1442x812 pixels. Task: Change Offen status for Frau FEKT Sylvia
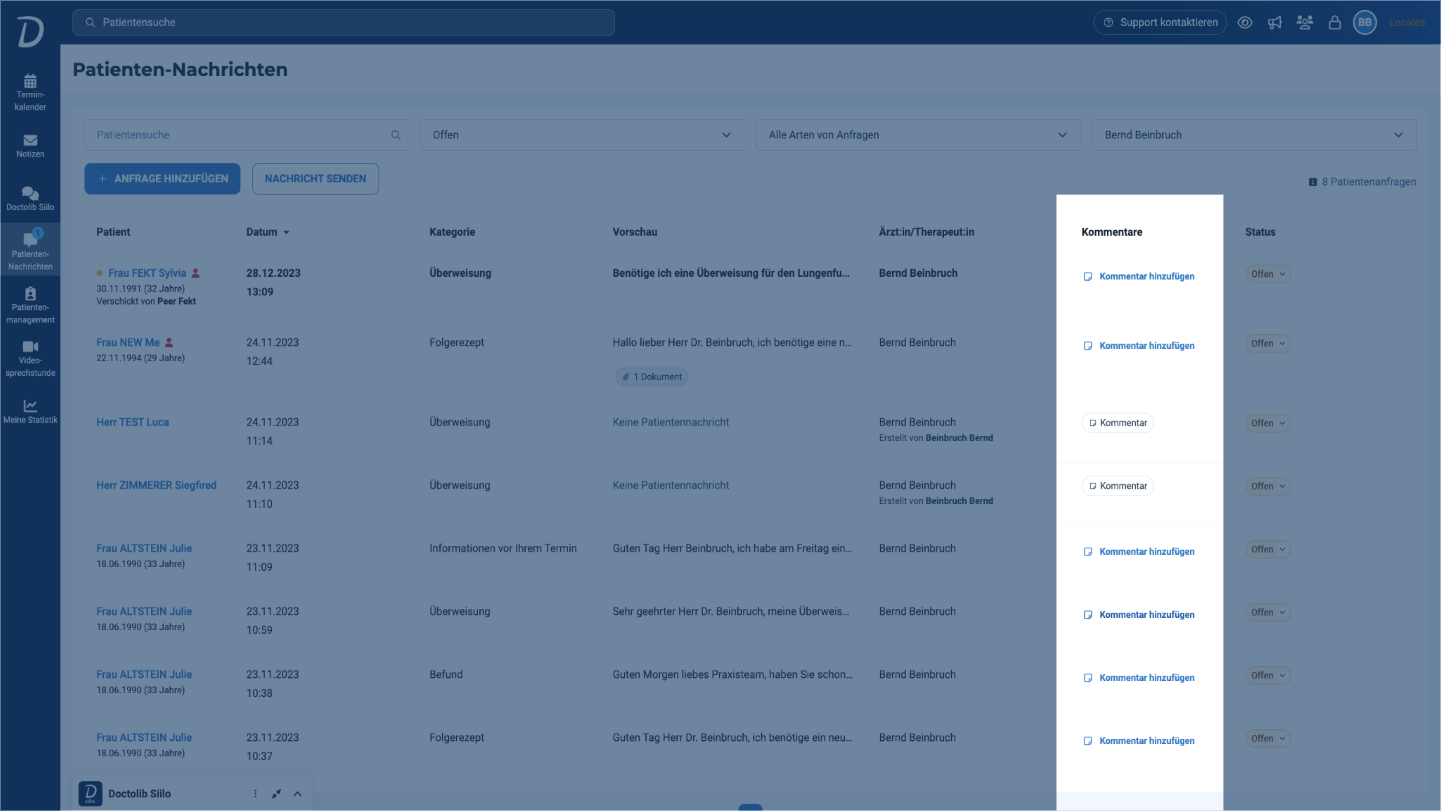(x=1268, y=274)
